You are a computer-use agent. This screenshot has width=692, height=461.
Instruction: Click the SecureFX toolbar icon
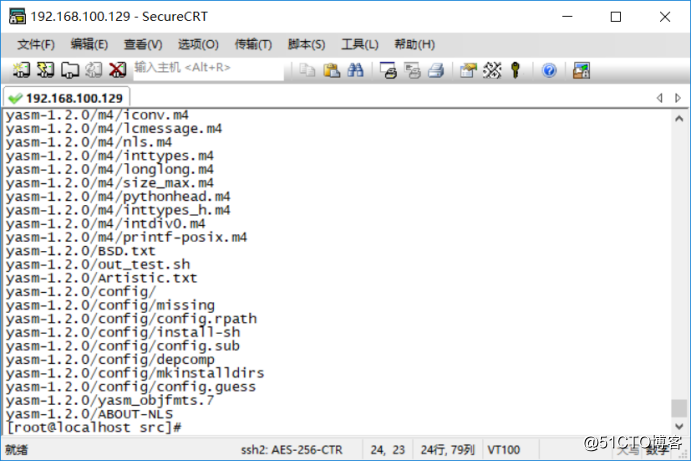click(x=581, y=70)
